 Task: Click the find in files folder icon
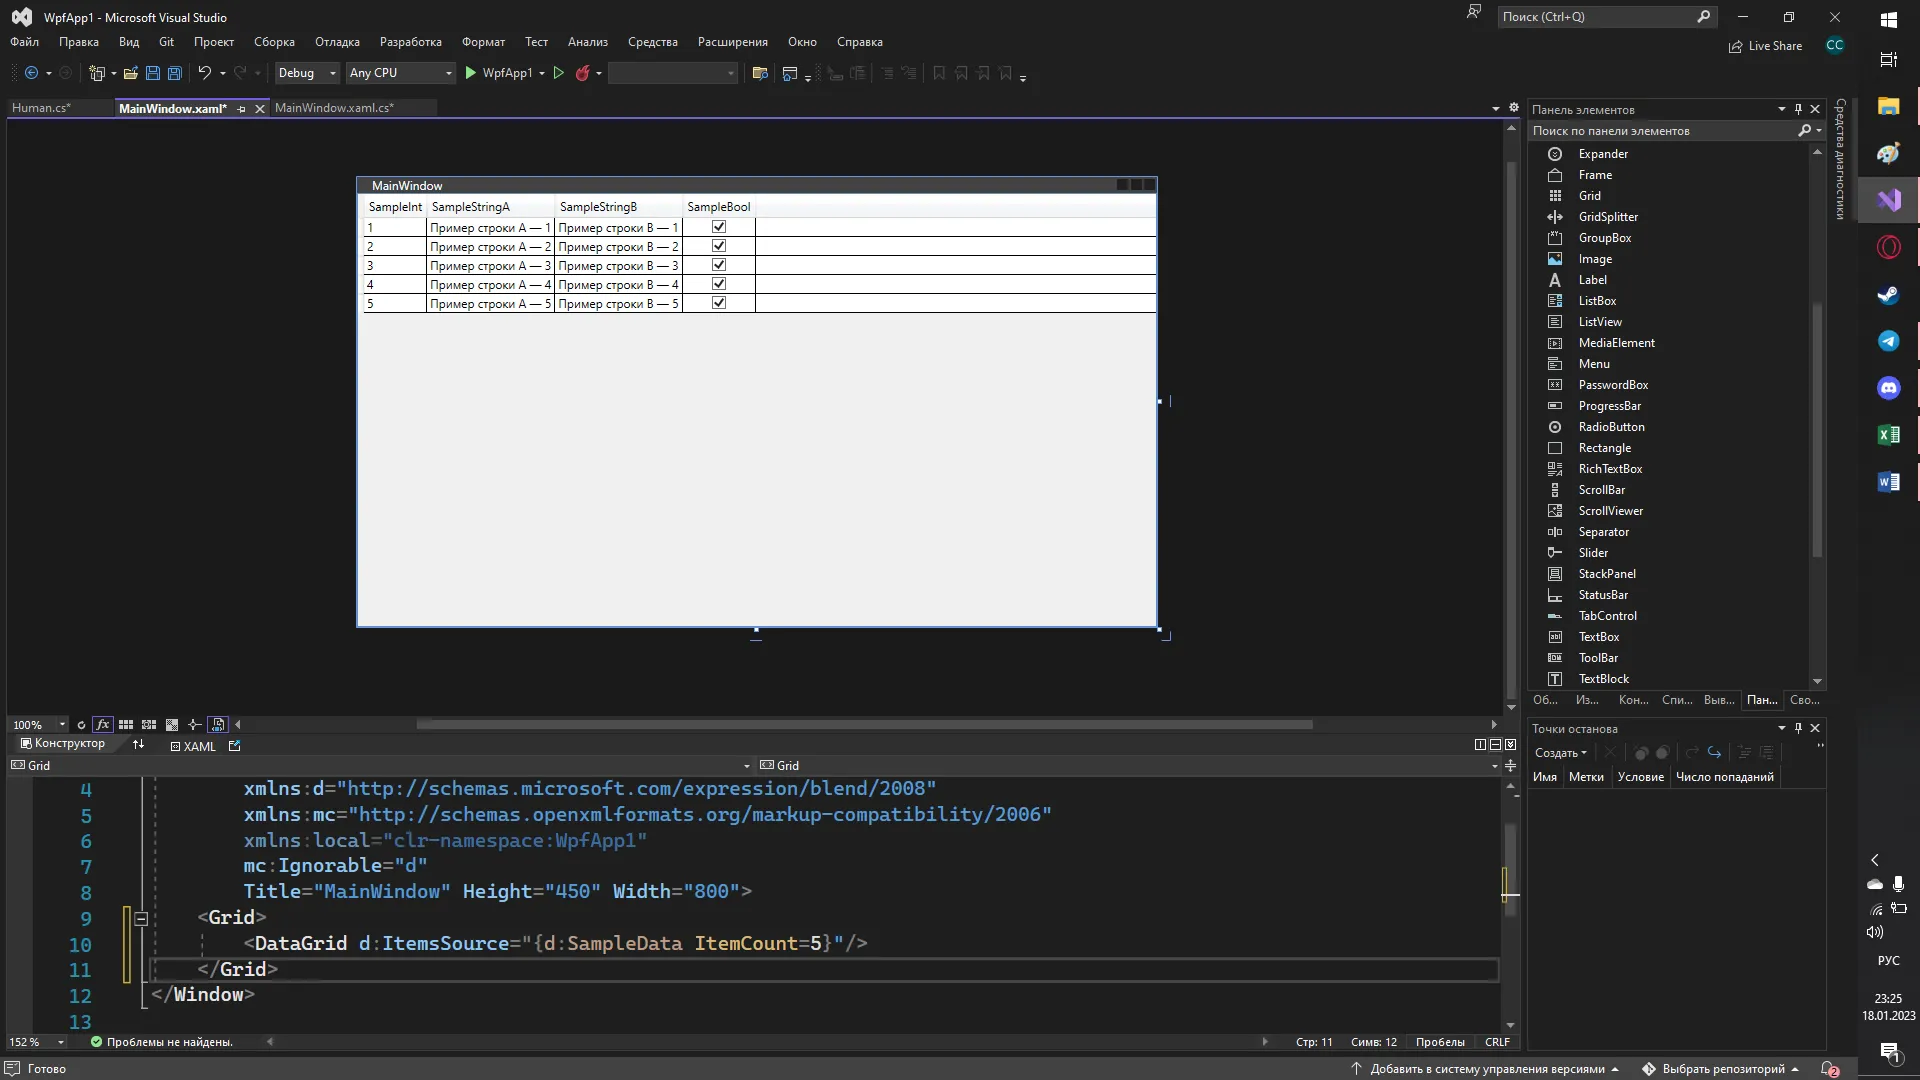click(x=760, y=73)
